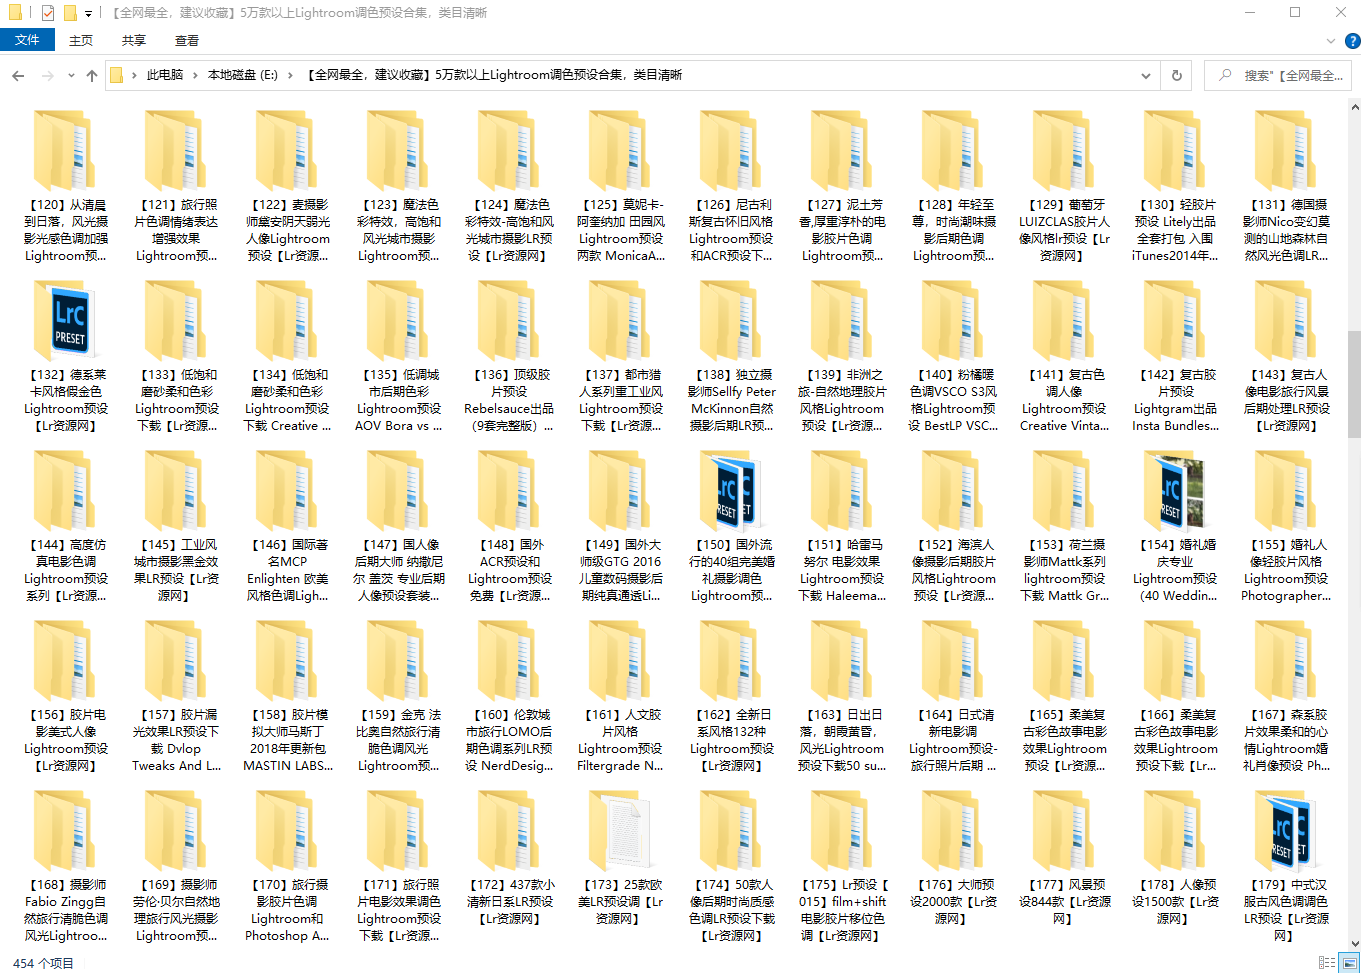The image size is (1361, 973).
Task: Open the 共享 ribbon tab
Action: tap(134, 40)
